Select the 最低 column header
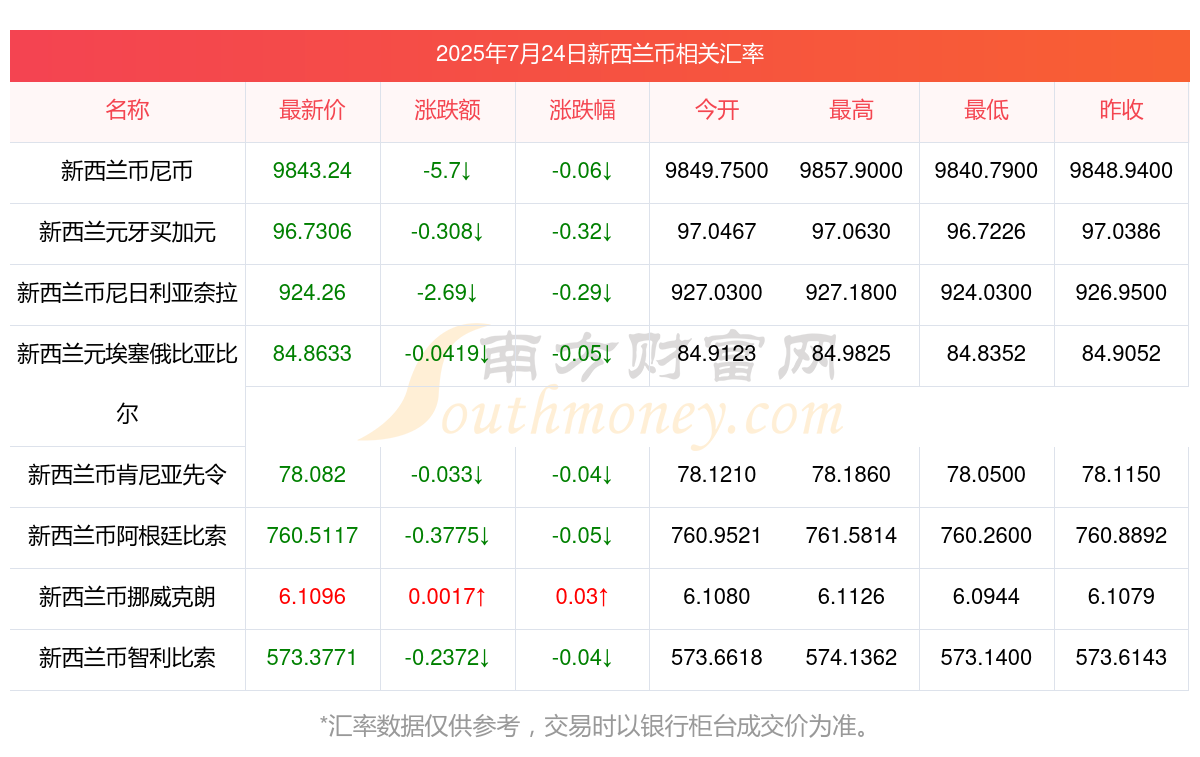This screenshot has height=757, width=1200. pos(986,110)
